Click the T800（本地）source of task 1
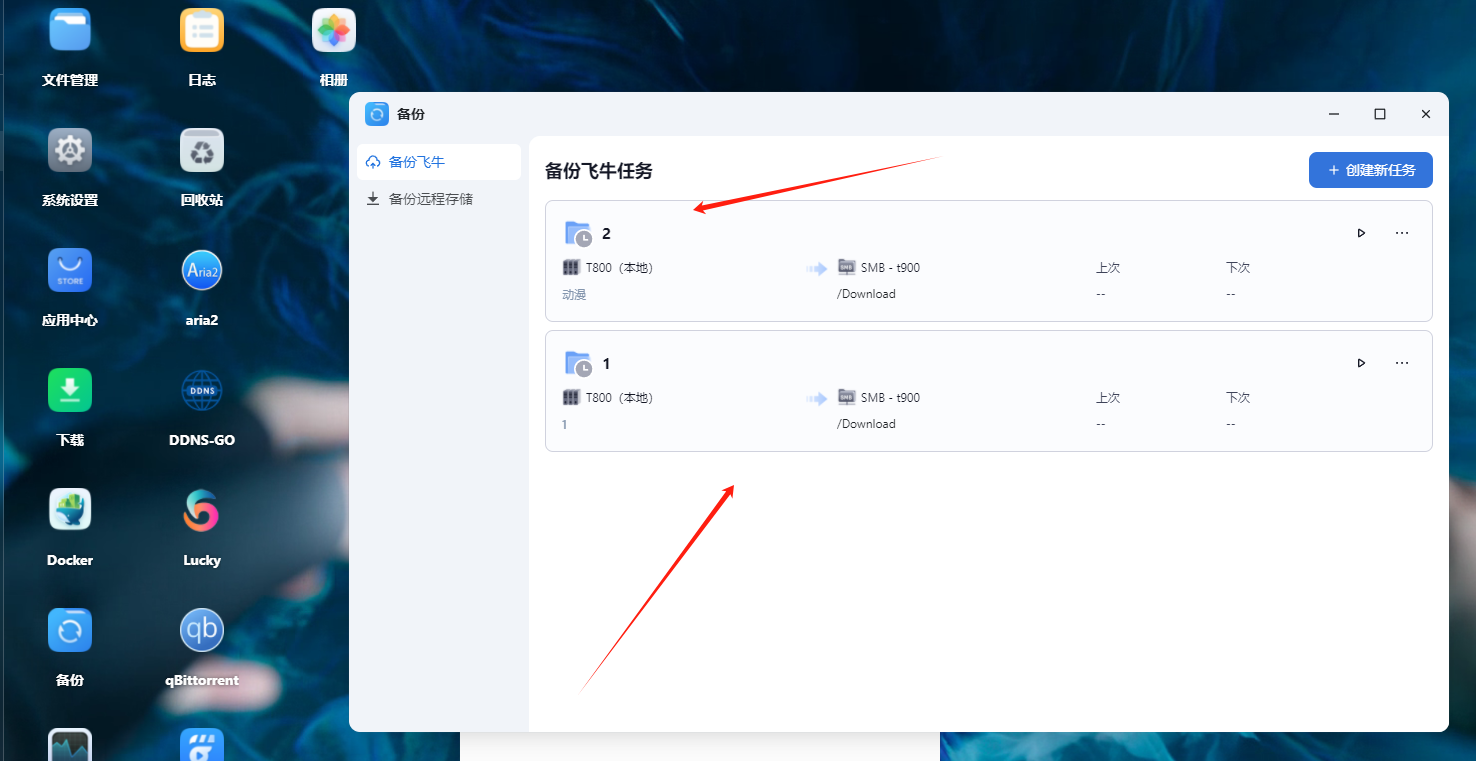The width and height of the screenshot is (1476, 761). pyautogui.click(x=608, y=398)
